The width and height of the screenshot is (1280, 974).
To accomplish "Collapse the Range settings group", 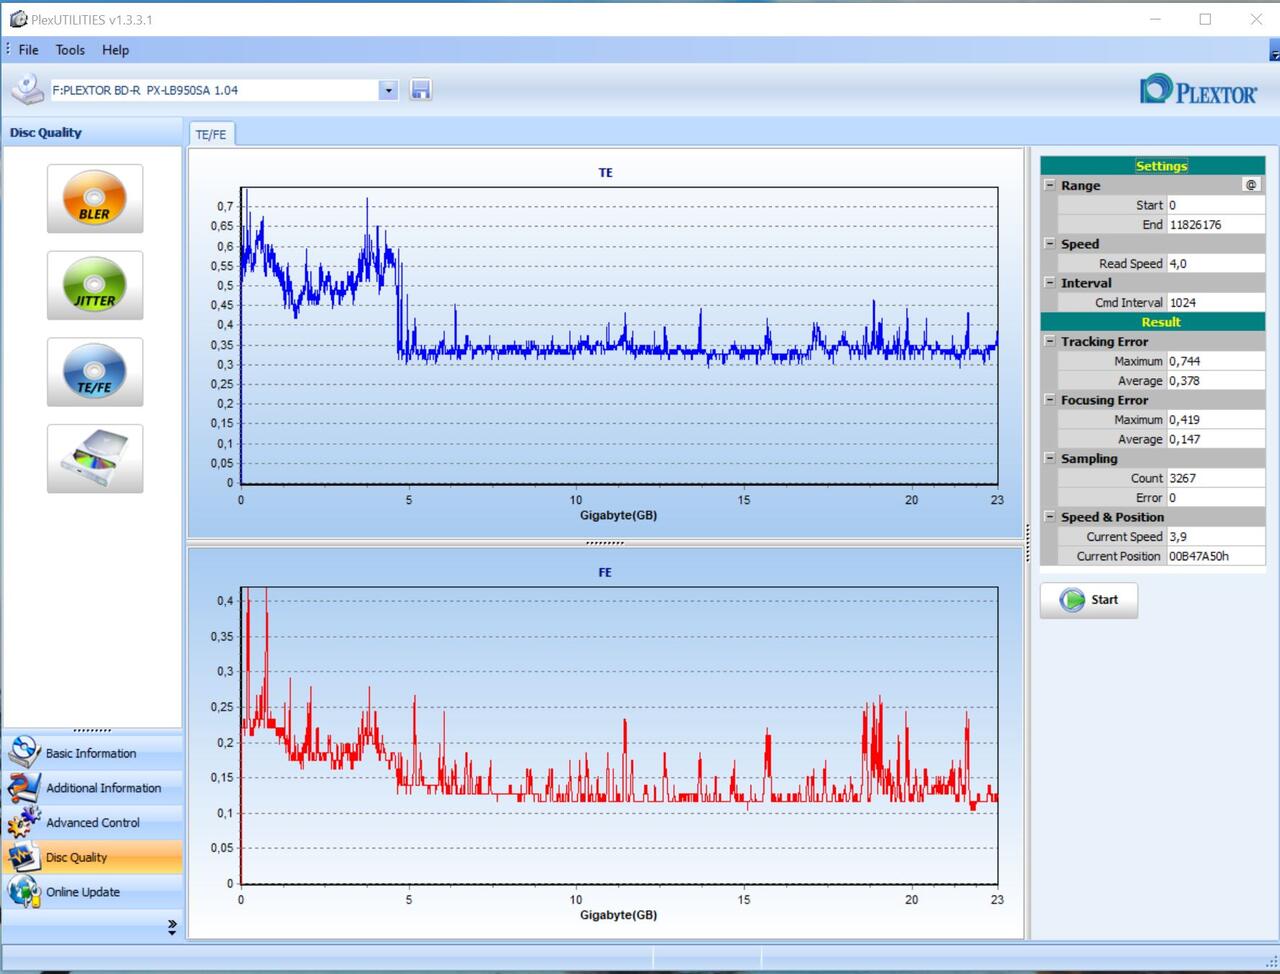I will point(1049,185).
